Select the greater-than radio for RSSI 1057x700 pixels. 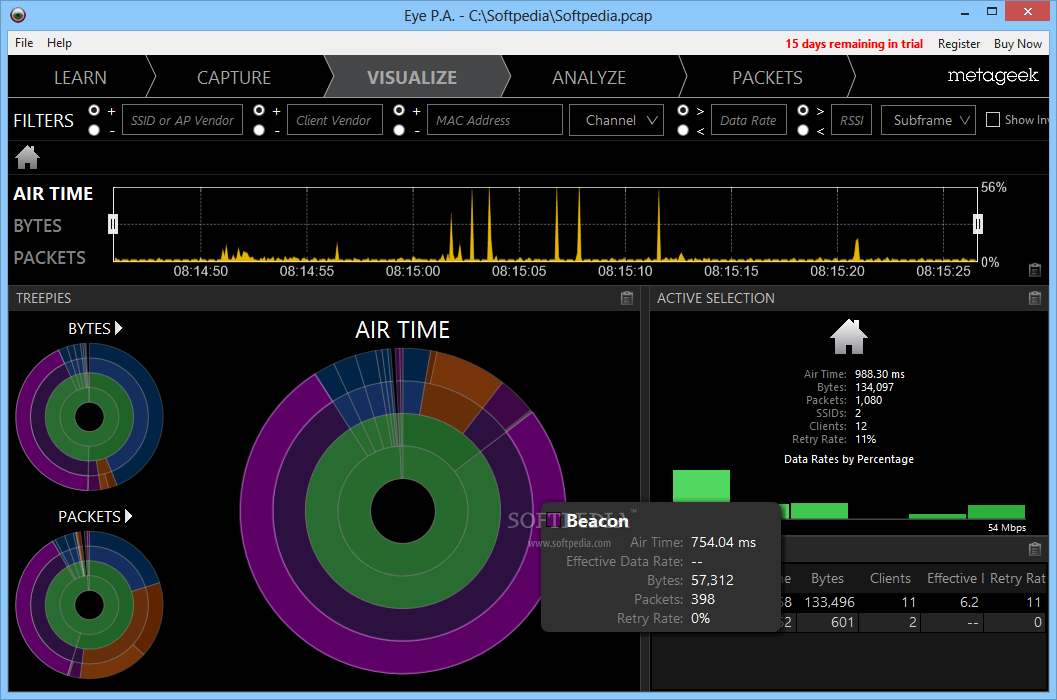[803, 110]
